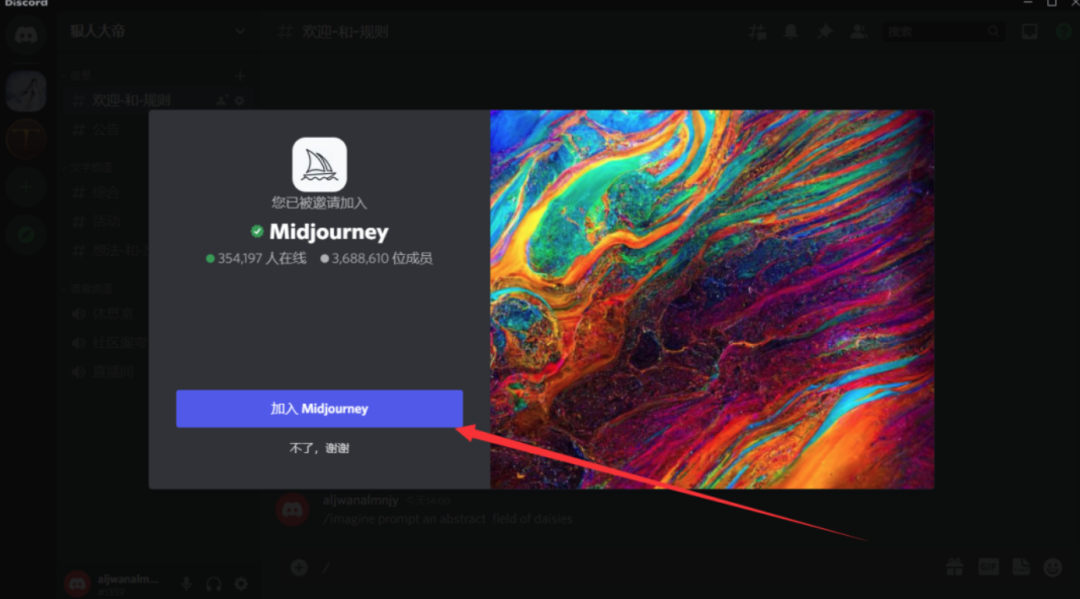Viewport: 1080px width, 599px height.
Task: Open the 公告 channel
Action: point(105,130)
